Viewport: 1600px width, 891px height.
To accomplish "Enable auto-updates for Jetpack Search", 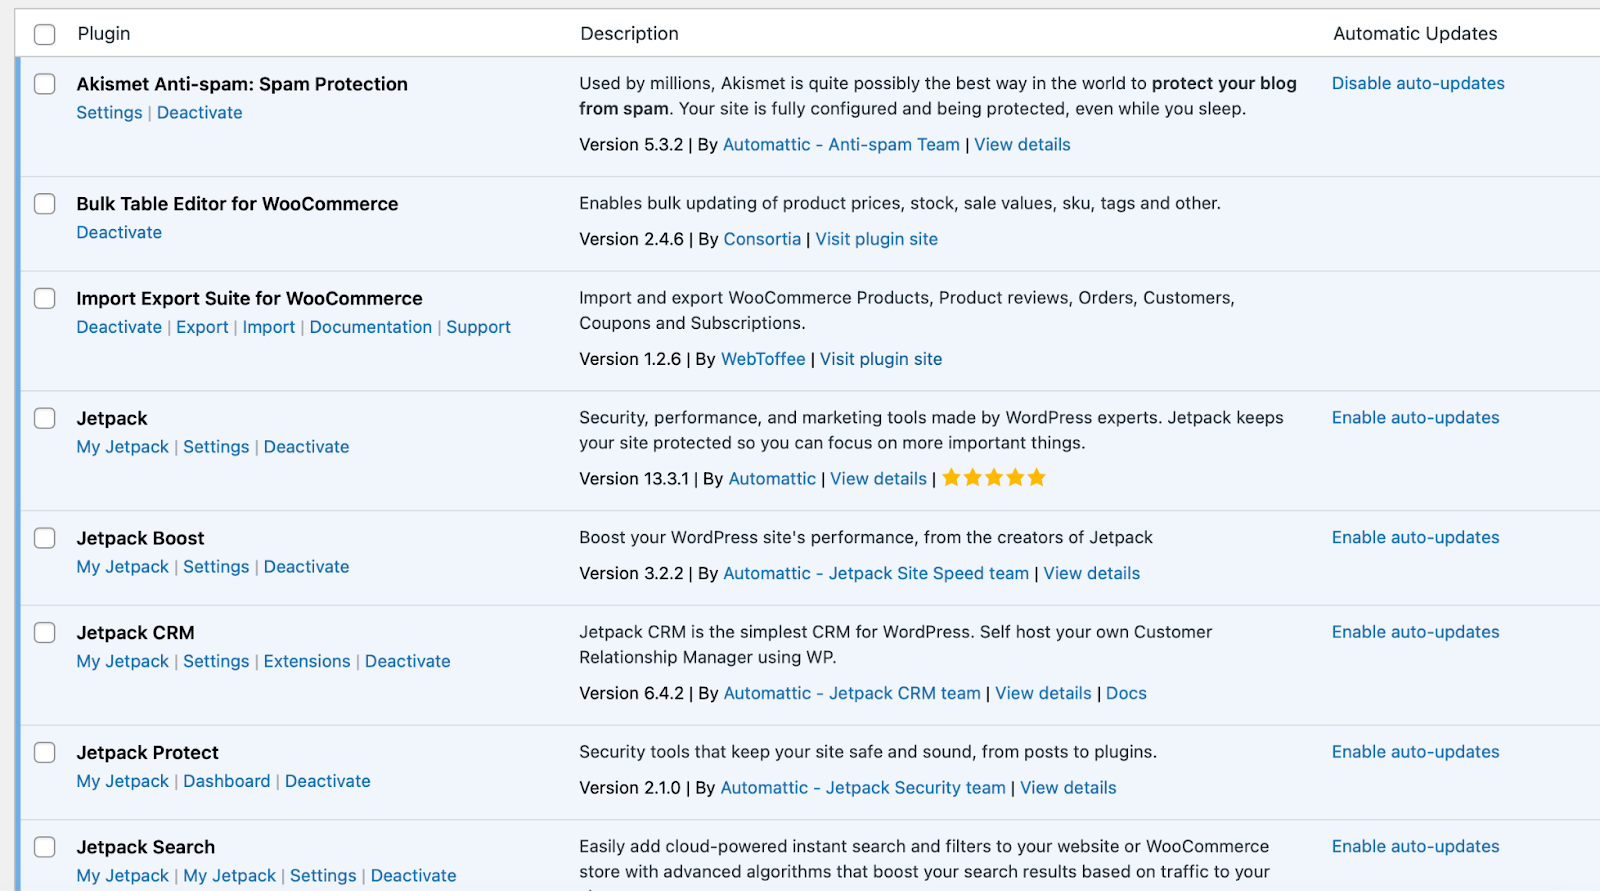I will (1416, 847).
